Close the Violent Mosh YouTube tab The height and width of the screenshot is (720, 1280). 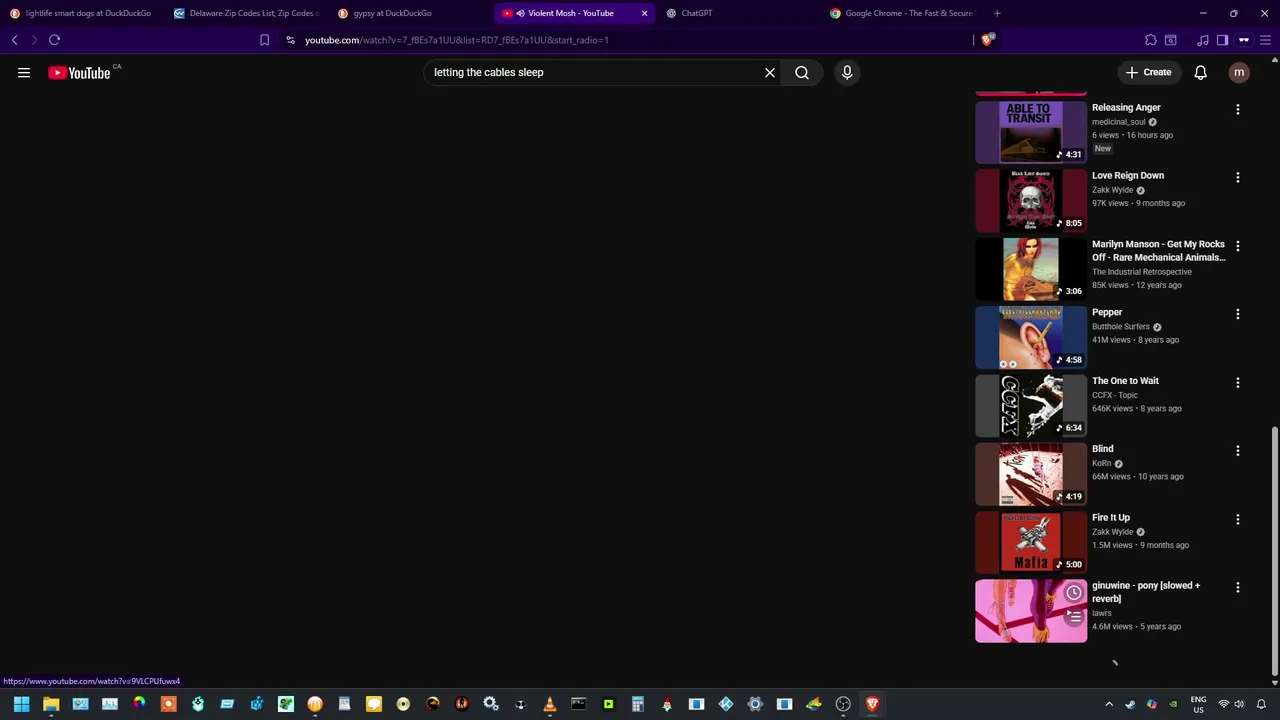point(644,13)
